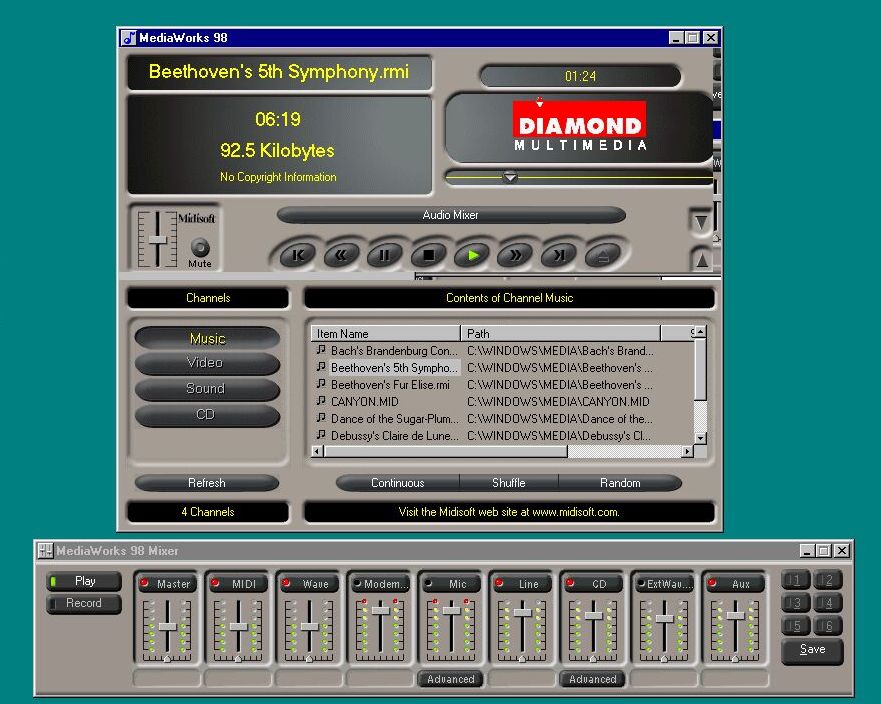Toggle the CD channel mute light
Screen dimensions: 881x704
[x=570, y=583]
